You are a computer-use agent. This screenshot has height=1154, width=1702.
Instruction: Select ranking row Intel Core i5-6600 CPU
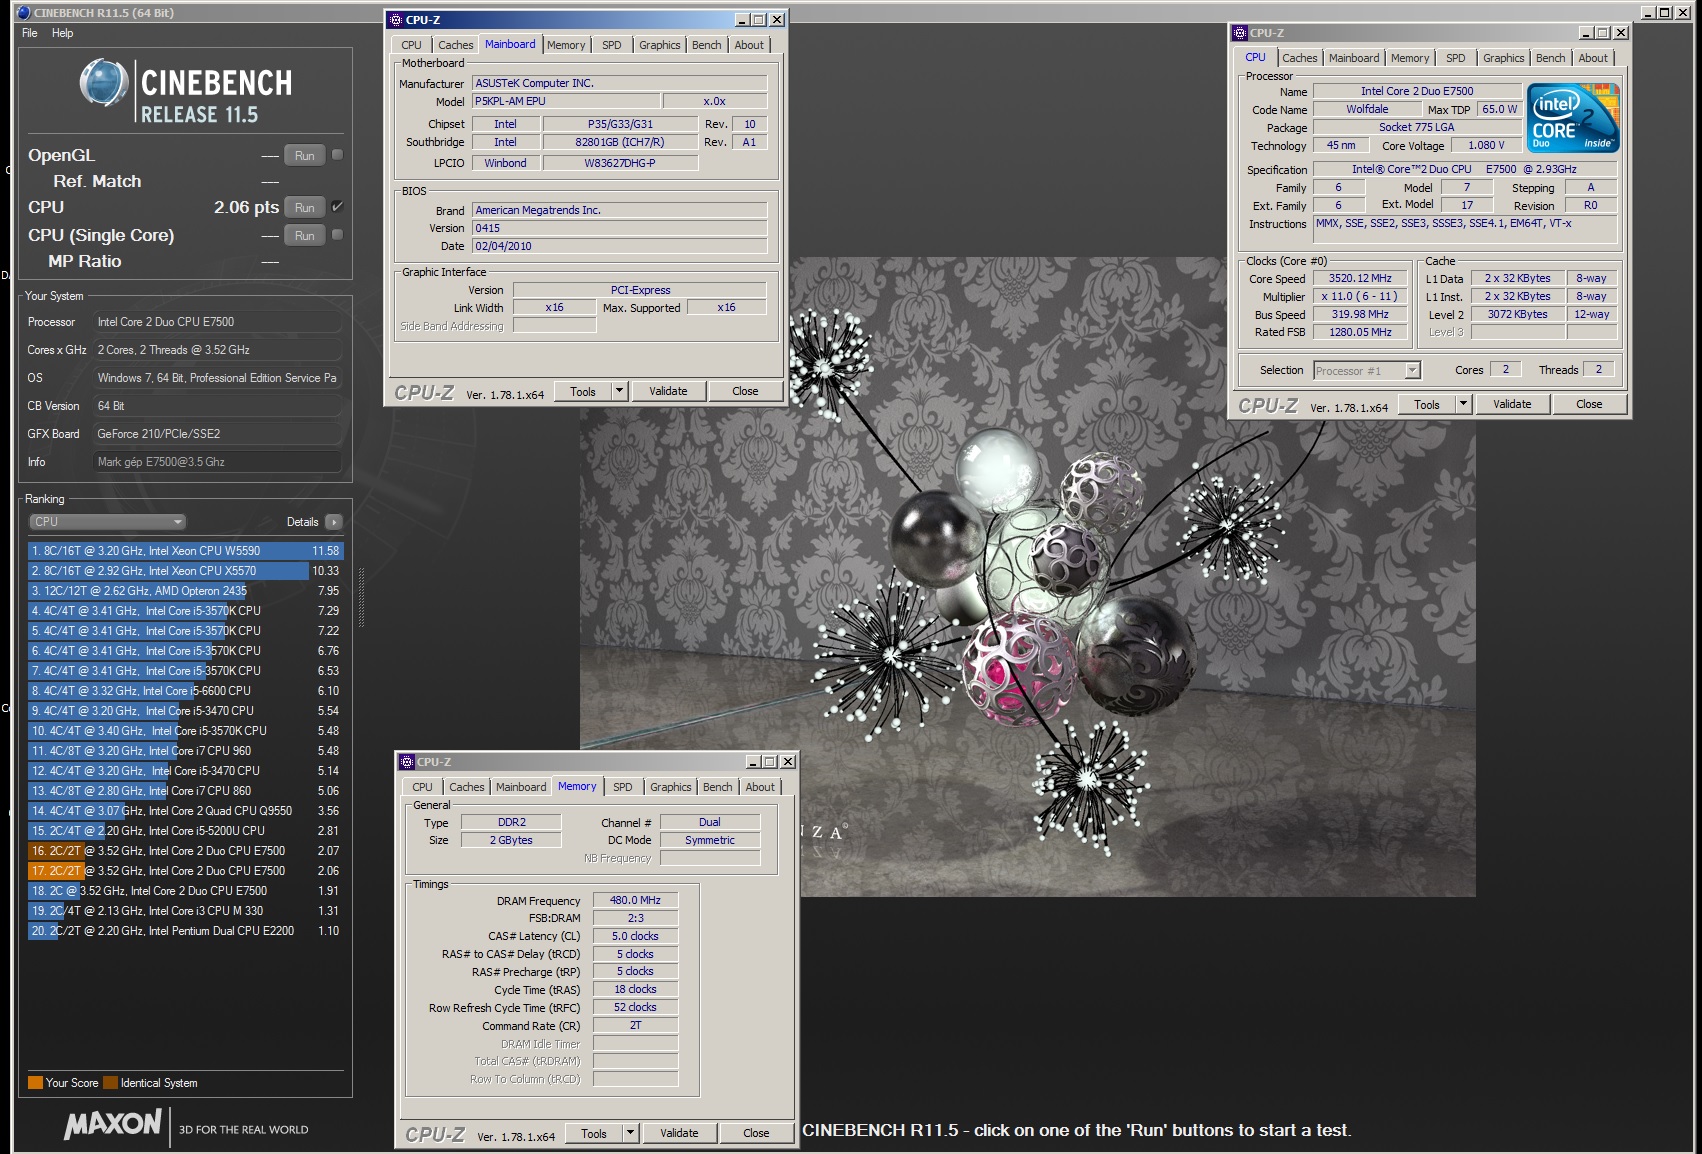tap(185, 691)
